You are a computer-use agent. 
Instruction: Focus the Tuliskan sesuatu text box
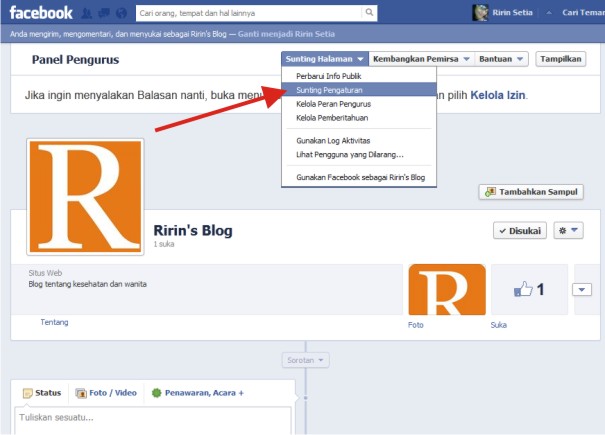tap(153, 421)
